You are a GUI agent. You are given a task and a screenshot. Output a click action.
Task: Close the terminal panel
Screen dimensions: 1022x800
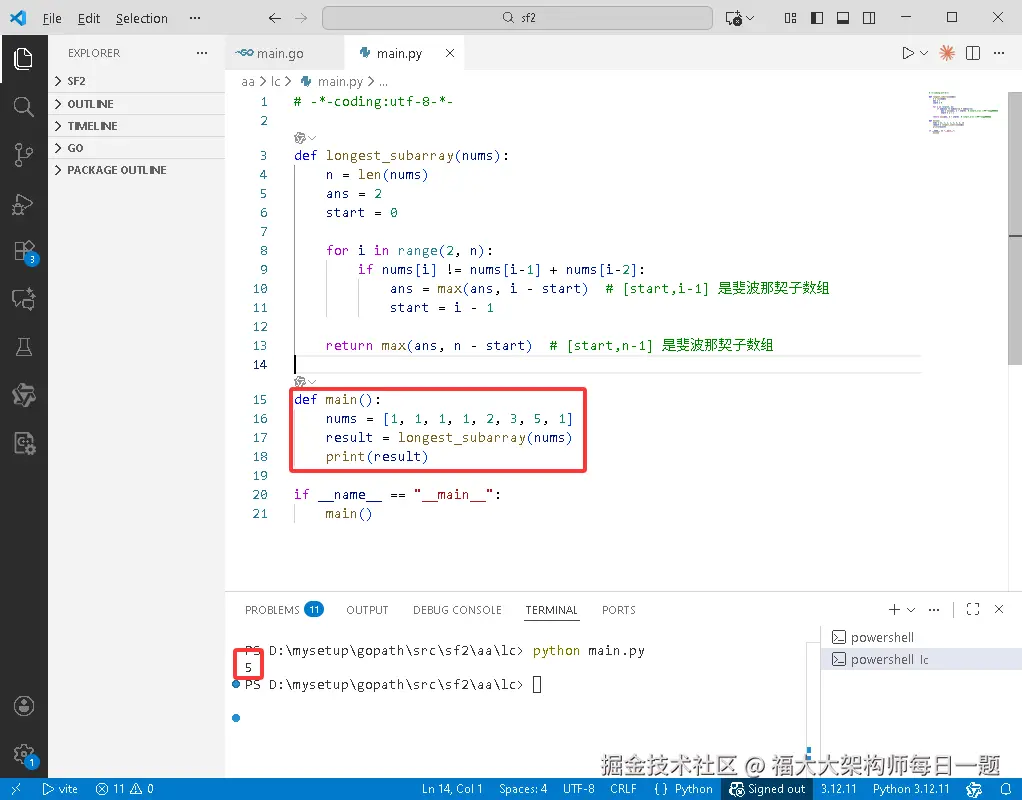999,610
